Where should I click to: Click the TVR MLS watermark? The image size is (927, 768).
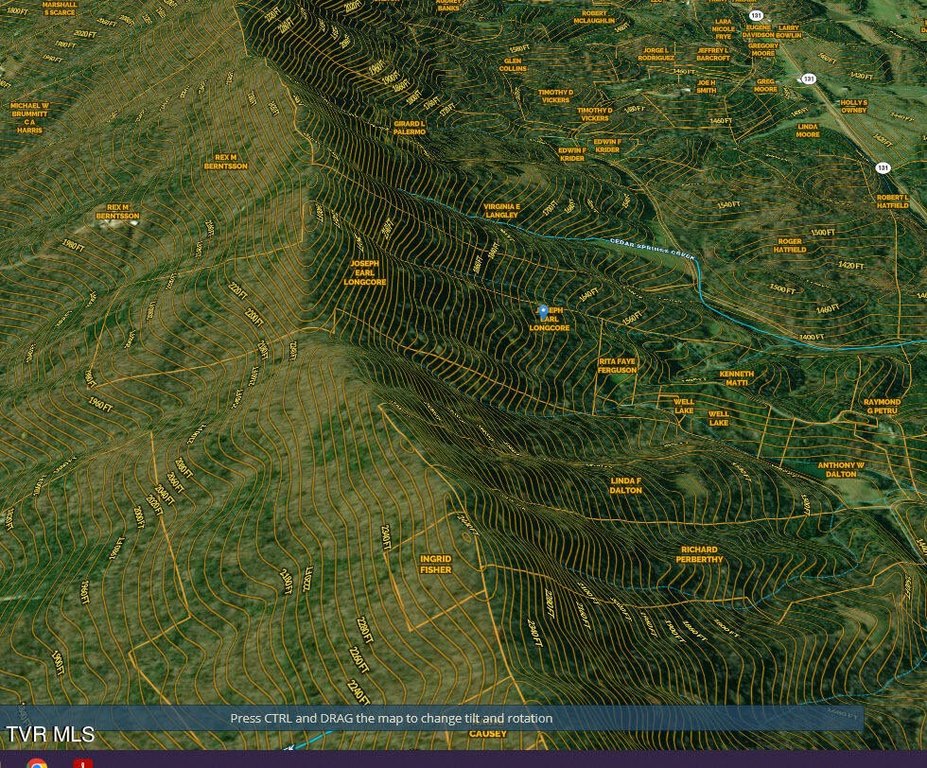point(50,735)
